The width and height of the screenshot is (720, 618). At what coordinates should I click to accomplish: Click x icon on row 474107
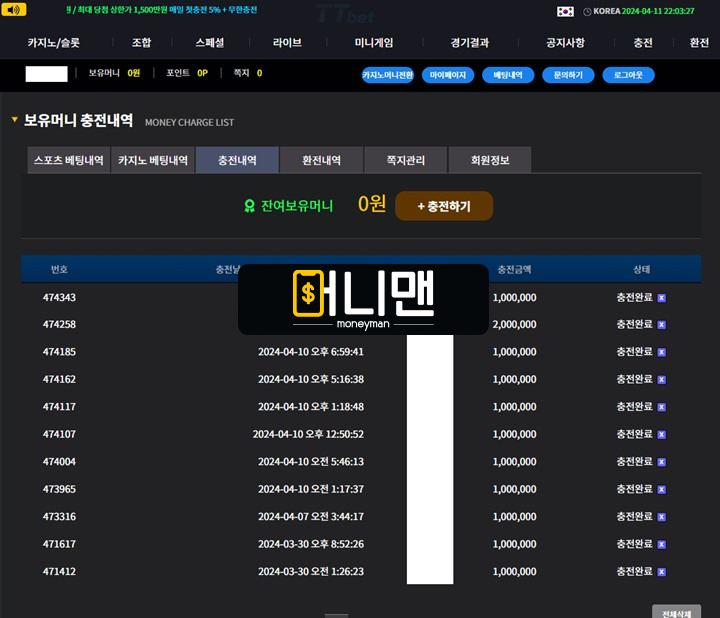661,435
